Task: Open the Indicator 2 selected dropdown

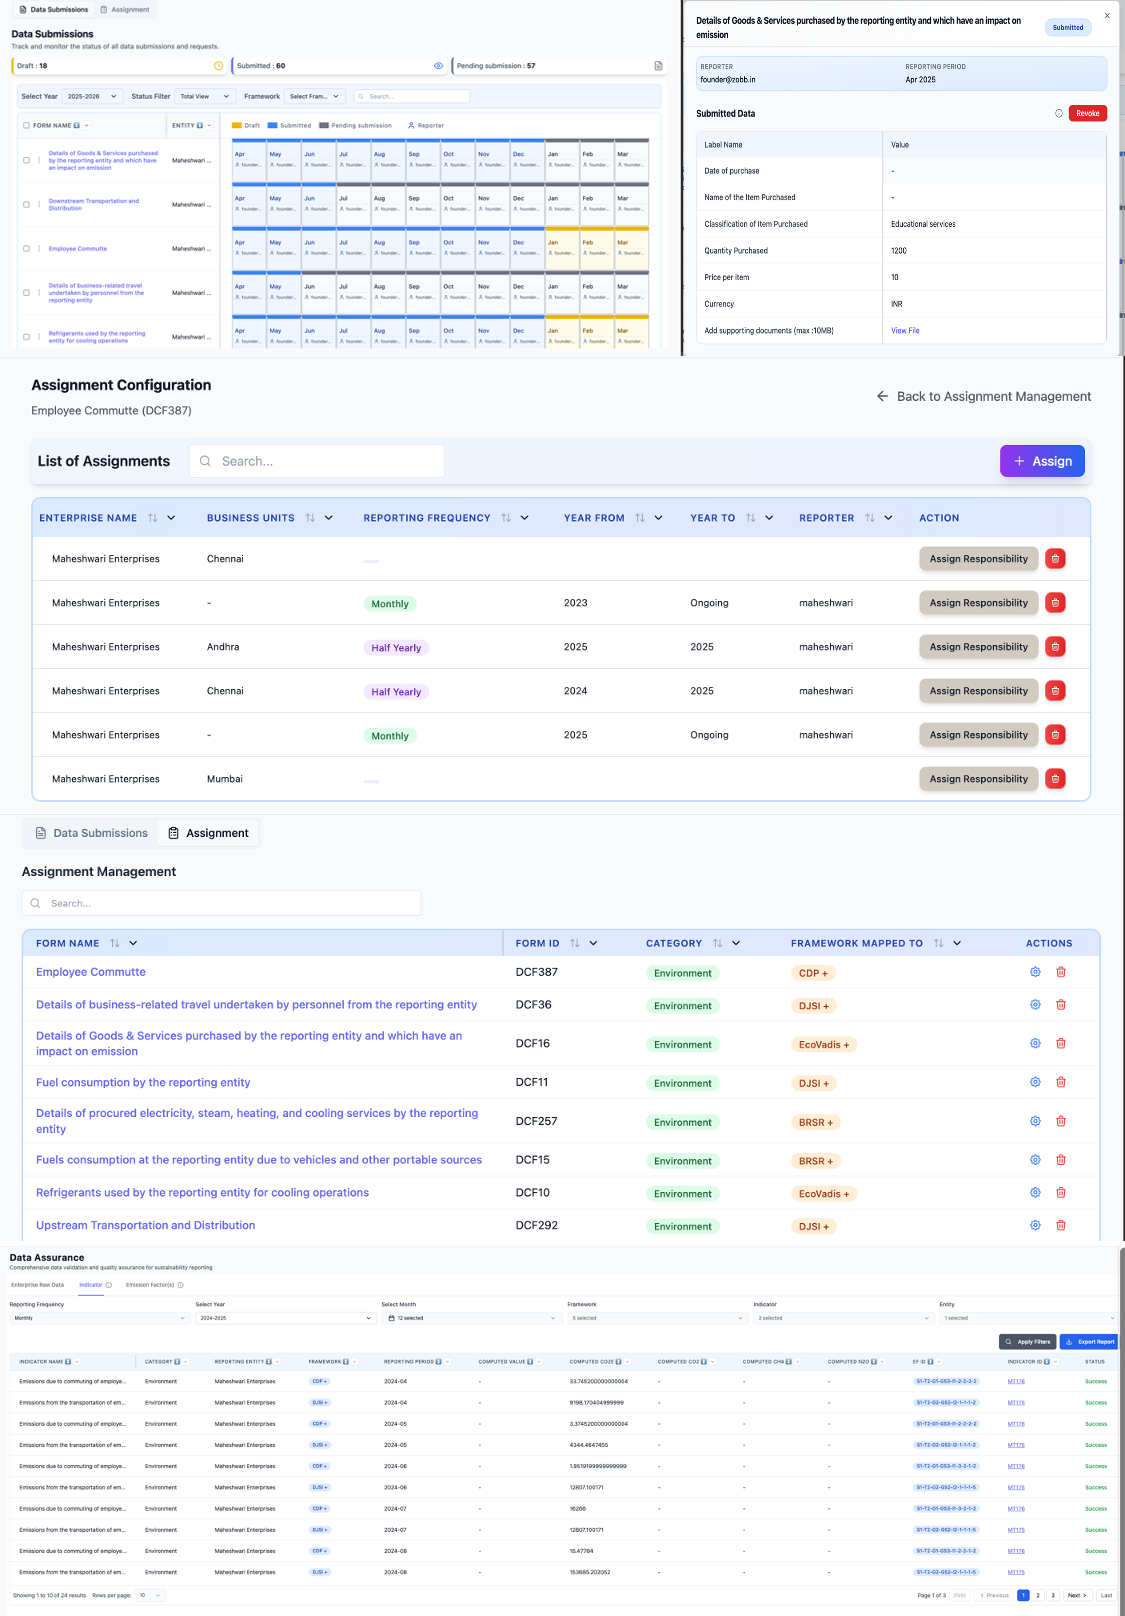Action: coord(844,1318)
